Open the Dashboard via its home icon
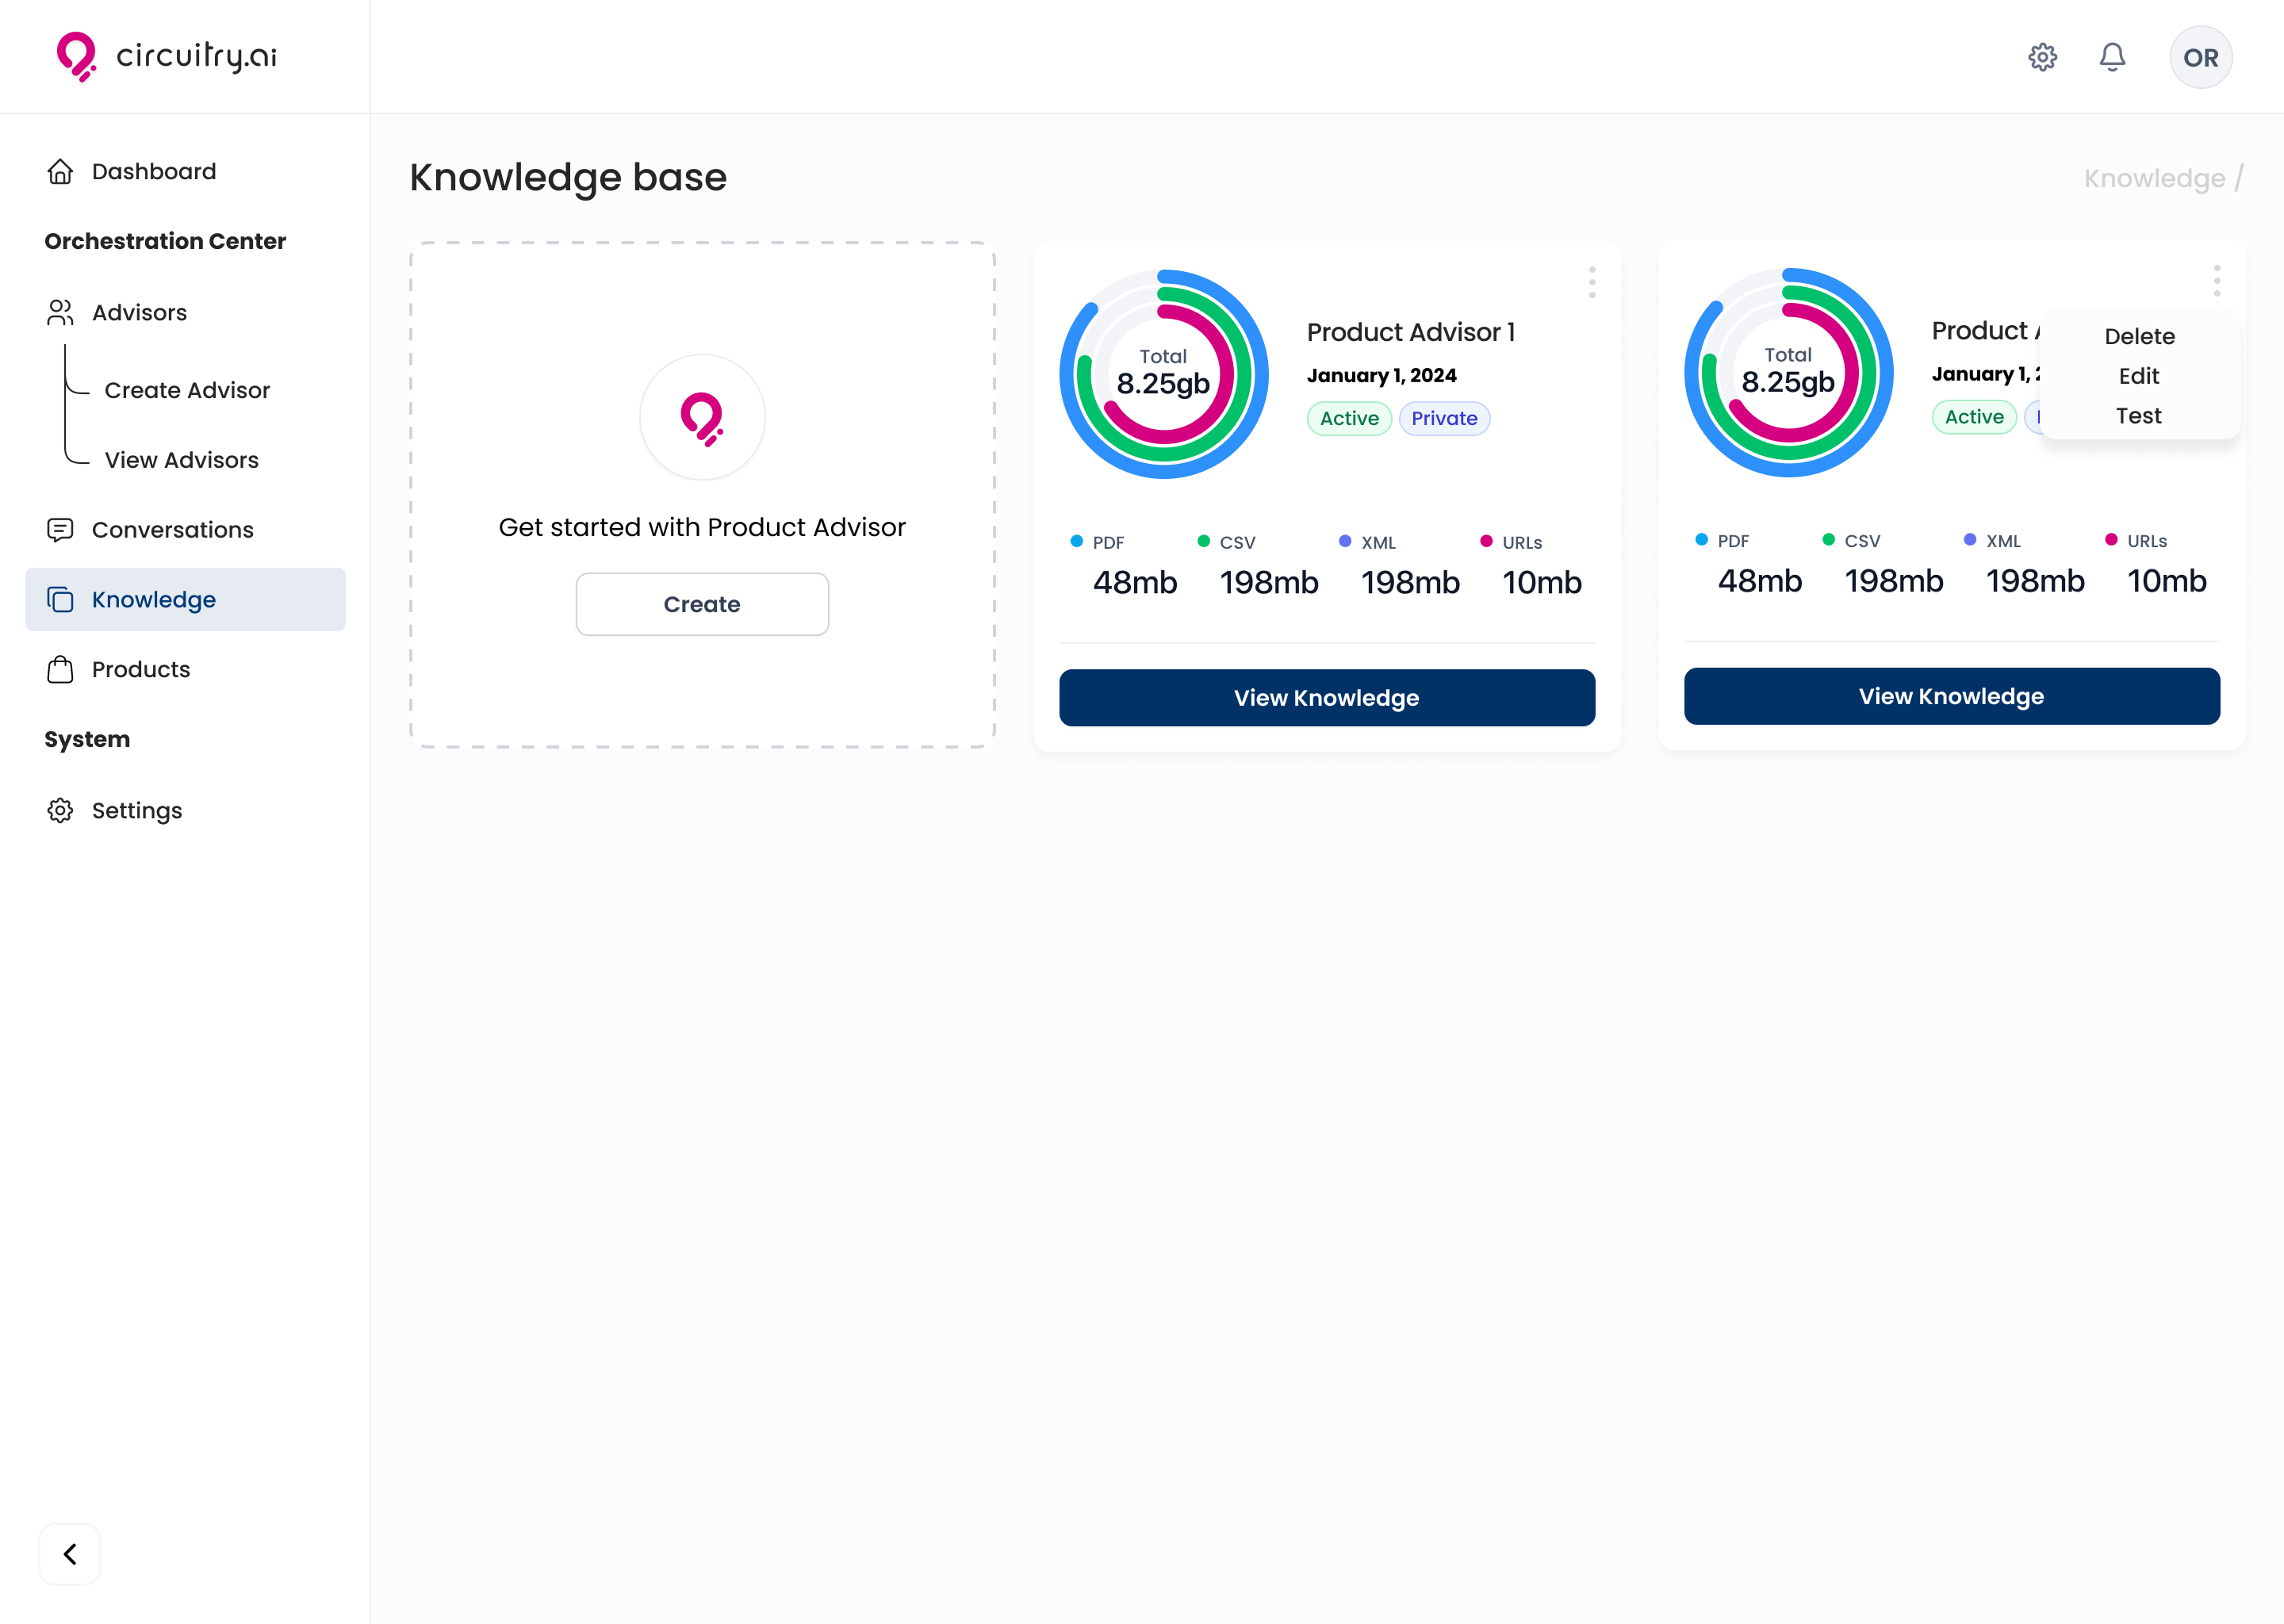2284x1624 pixels. click(60, 171)
